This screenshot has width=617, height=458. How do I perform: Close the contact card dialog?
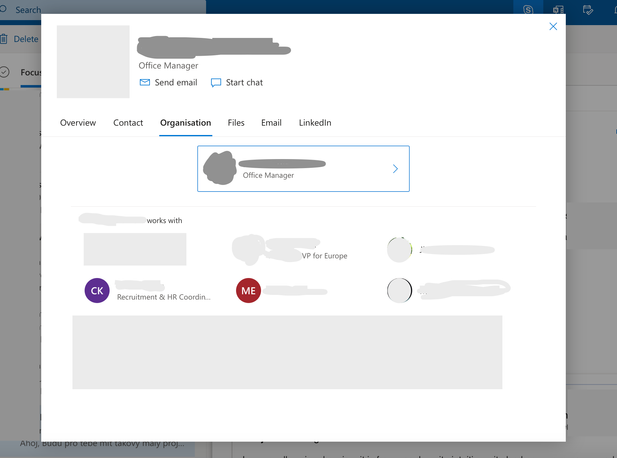[x=553, y=26]
